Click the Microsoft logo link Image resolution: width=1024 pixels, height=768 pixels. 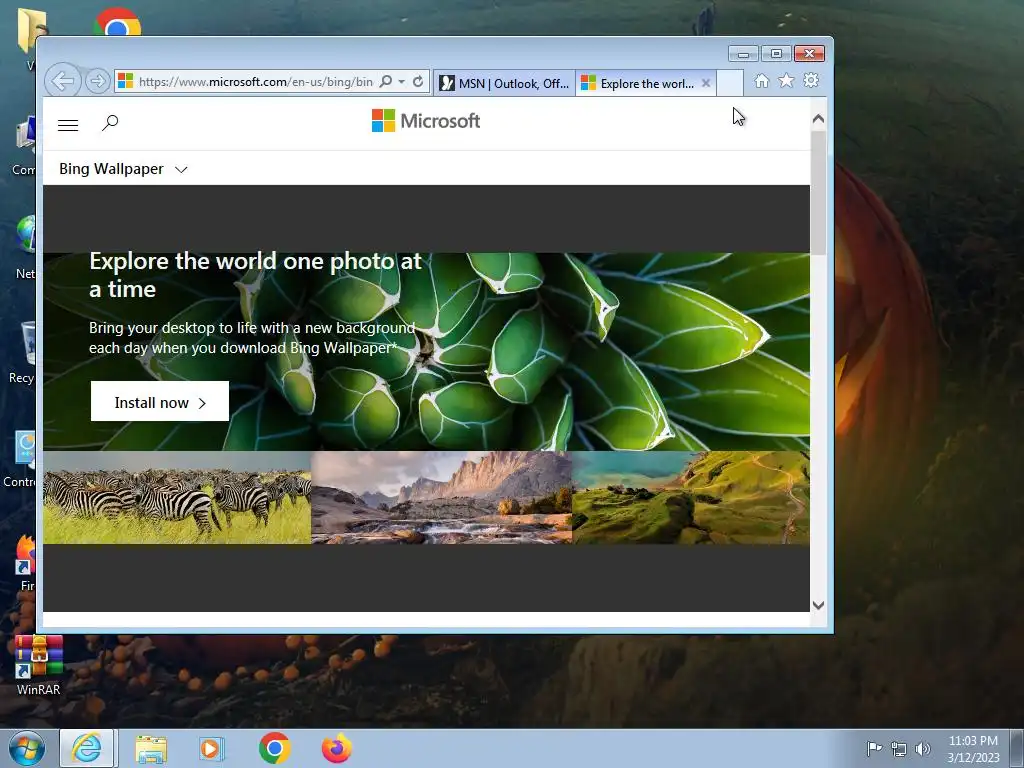(x=426, y=121)
